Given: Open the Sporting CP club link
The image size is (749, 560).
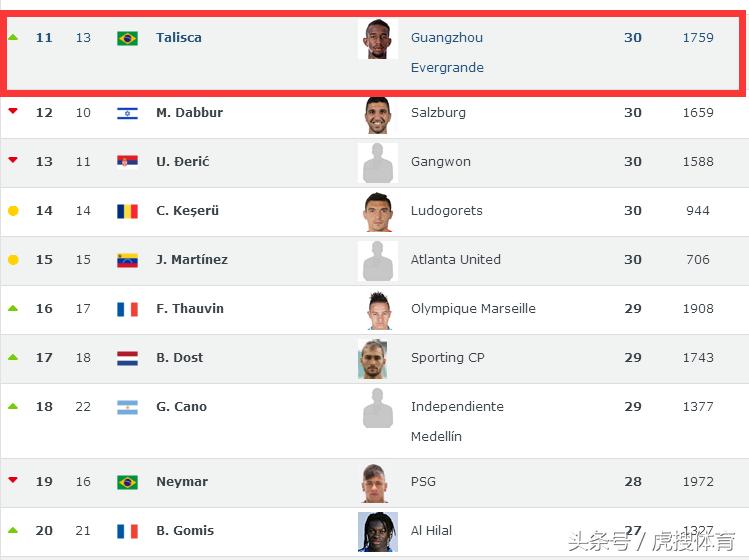Looking at the screenshot, I should [447, 358].
